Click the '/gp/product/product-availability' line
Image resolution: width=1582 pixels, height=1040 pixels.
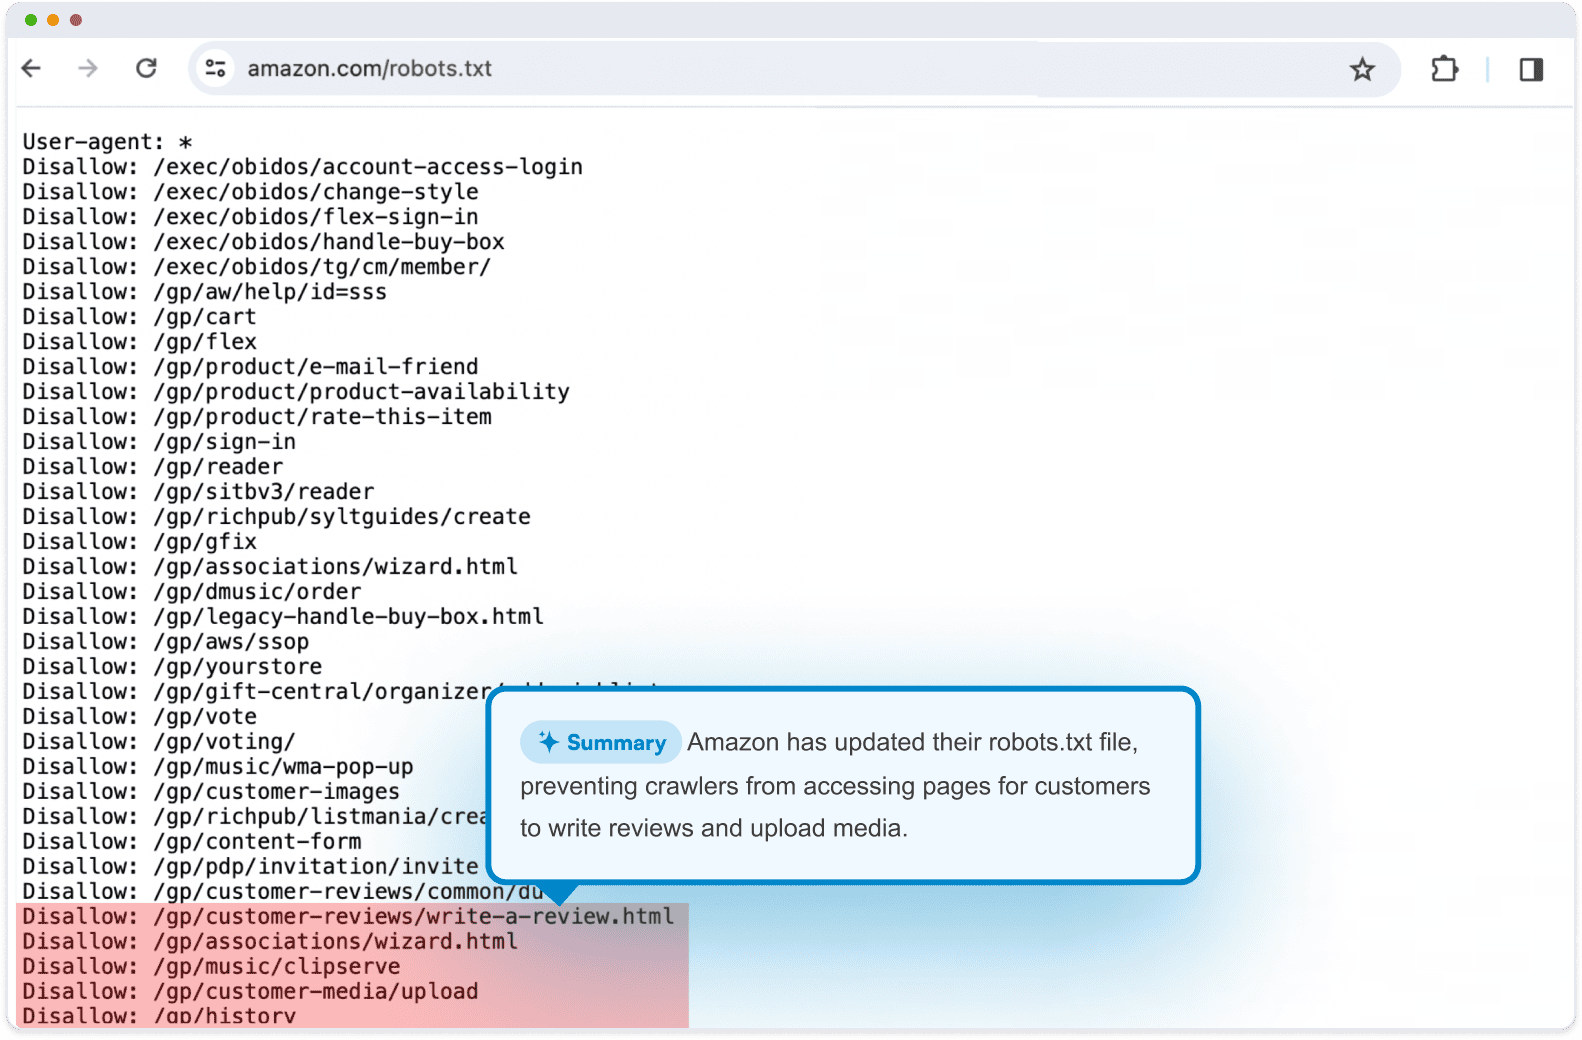click(x=296, y=392)
